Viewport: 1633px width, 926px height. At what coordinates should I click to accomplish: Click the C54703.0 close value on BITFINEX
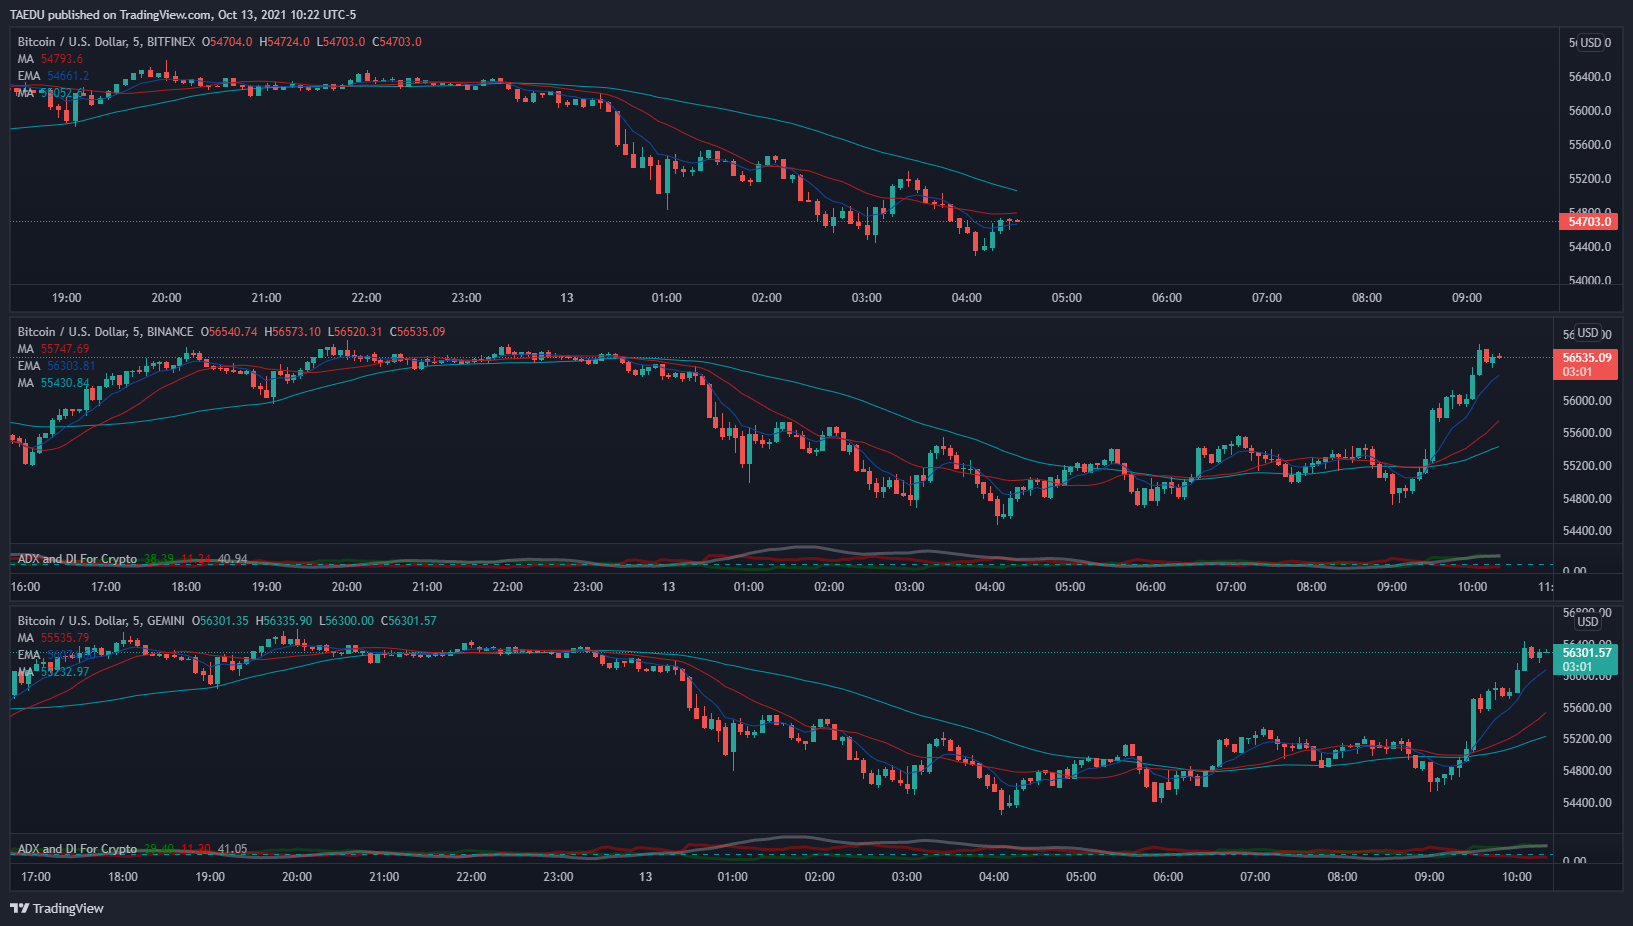[x=397, y=42]
